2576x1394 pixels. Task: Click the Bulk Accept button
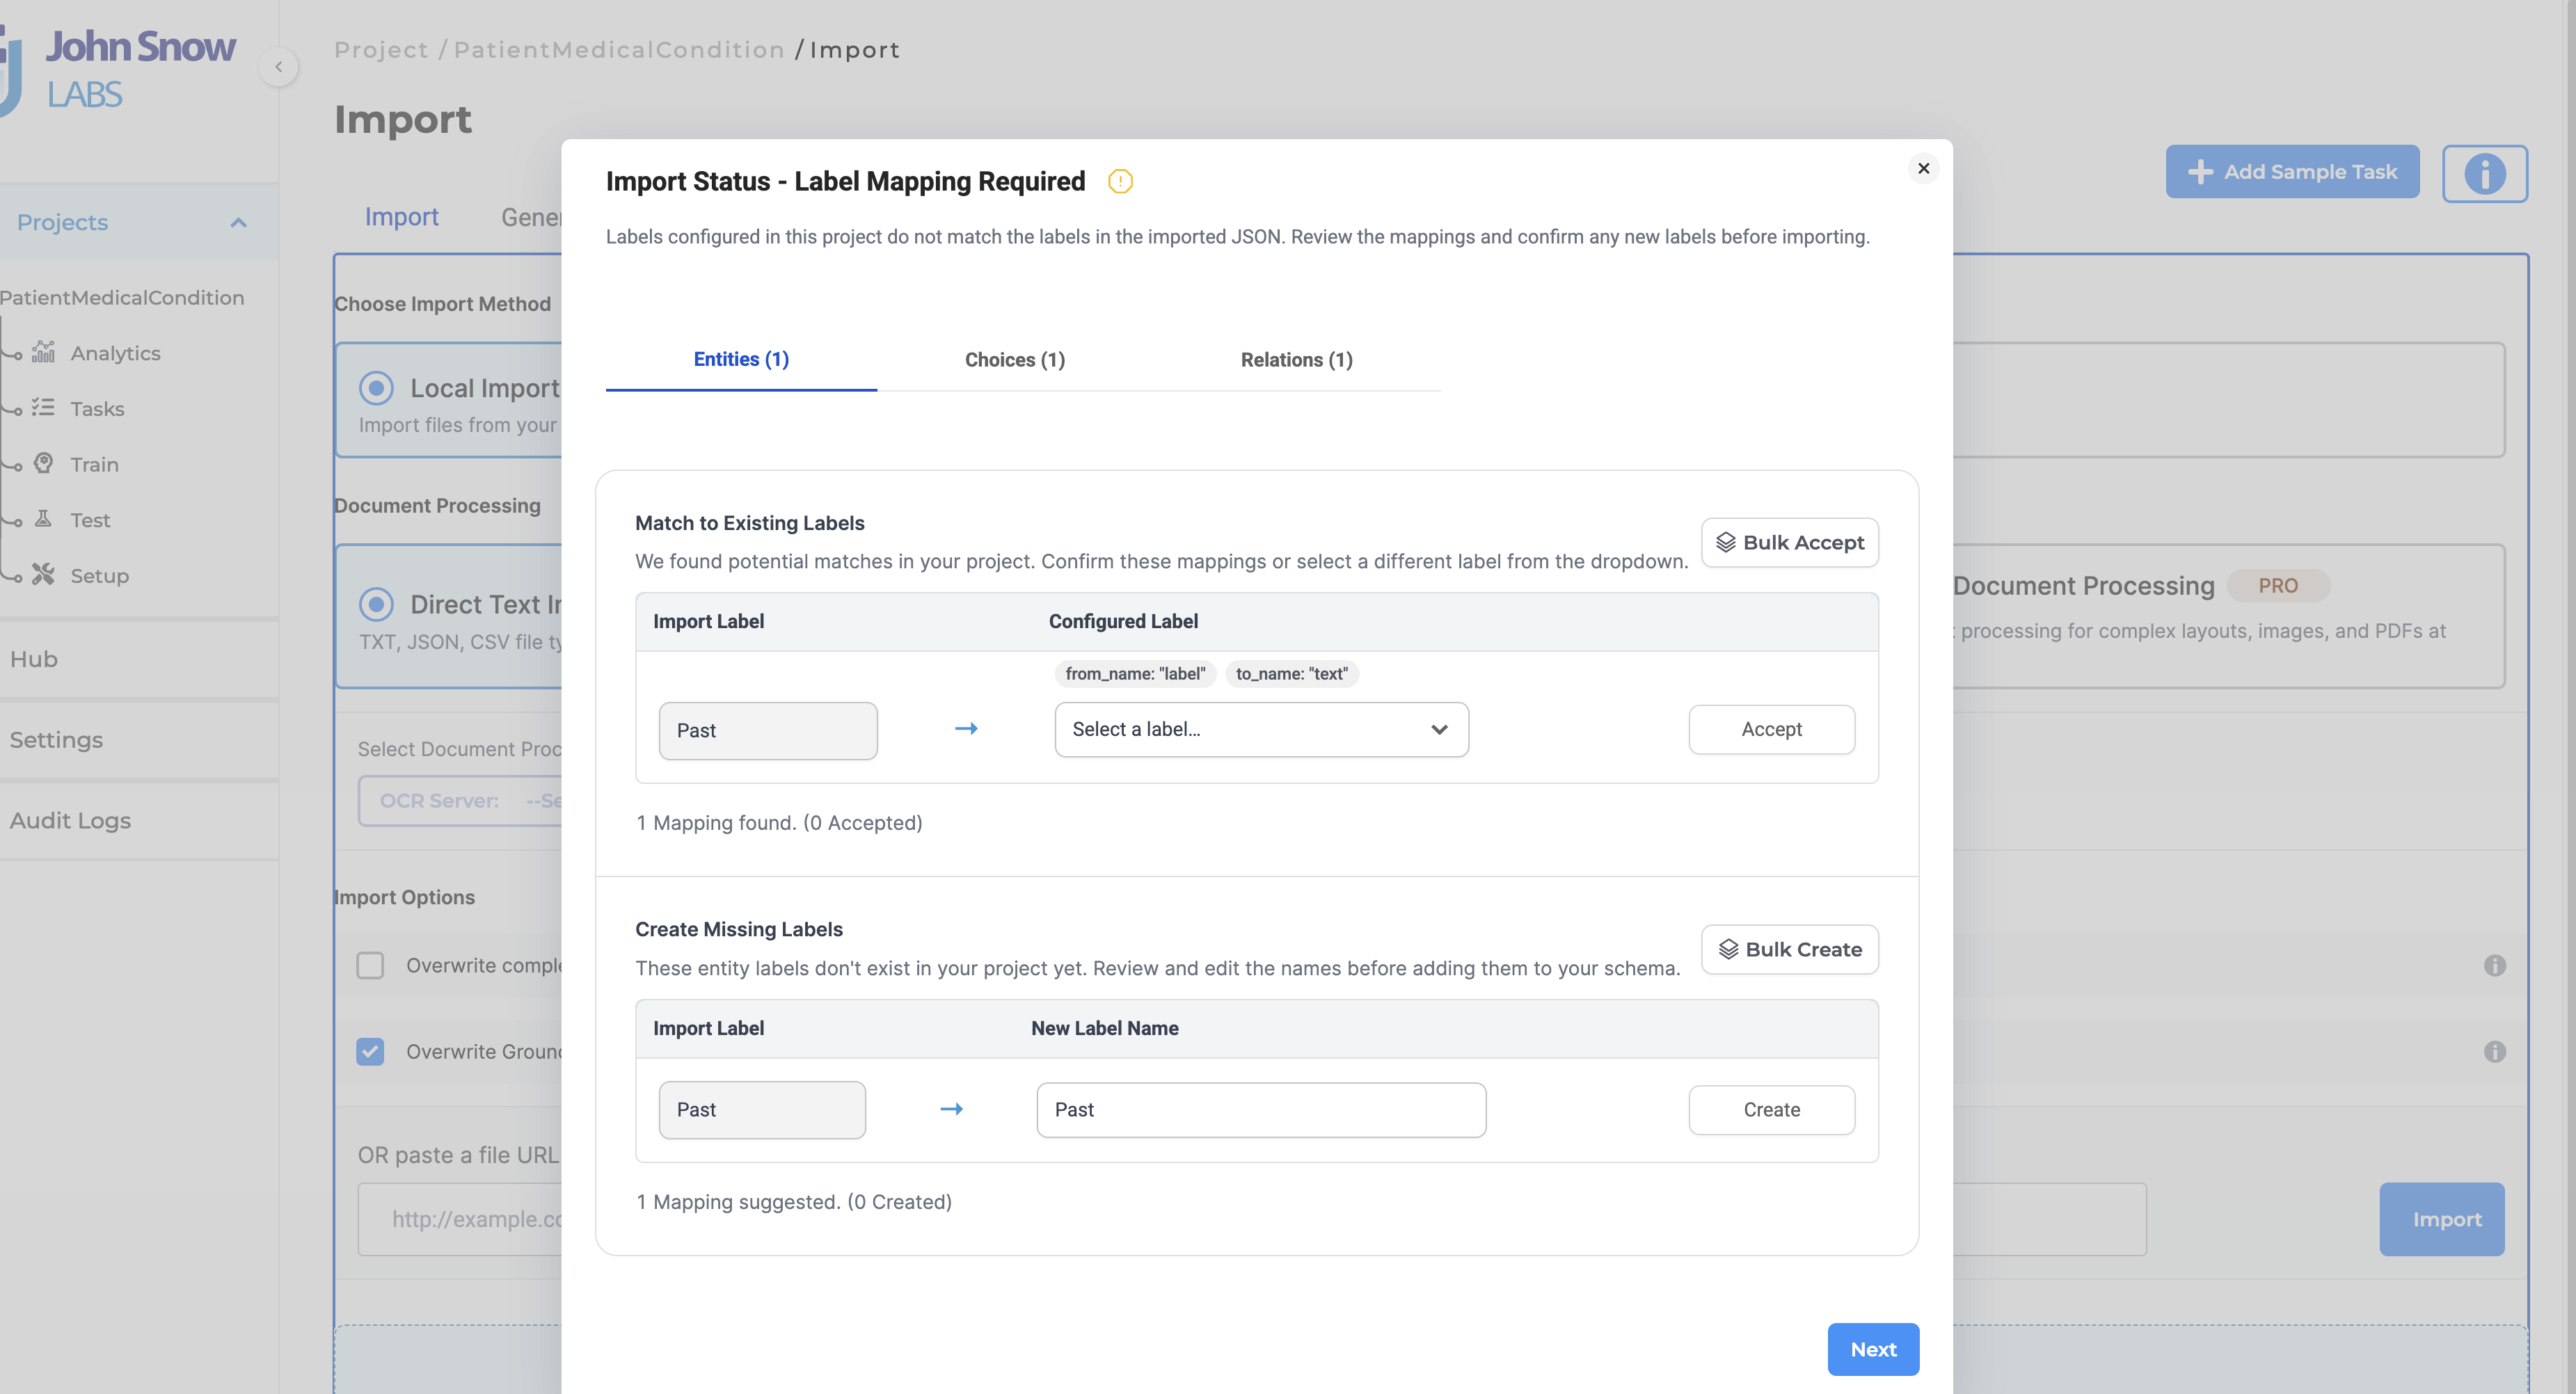(1789, 542)
